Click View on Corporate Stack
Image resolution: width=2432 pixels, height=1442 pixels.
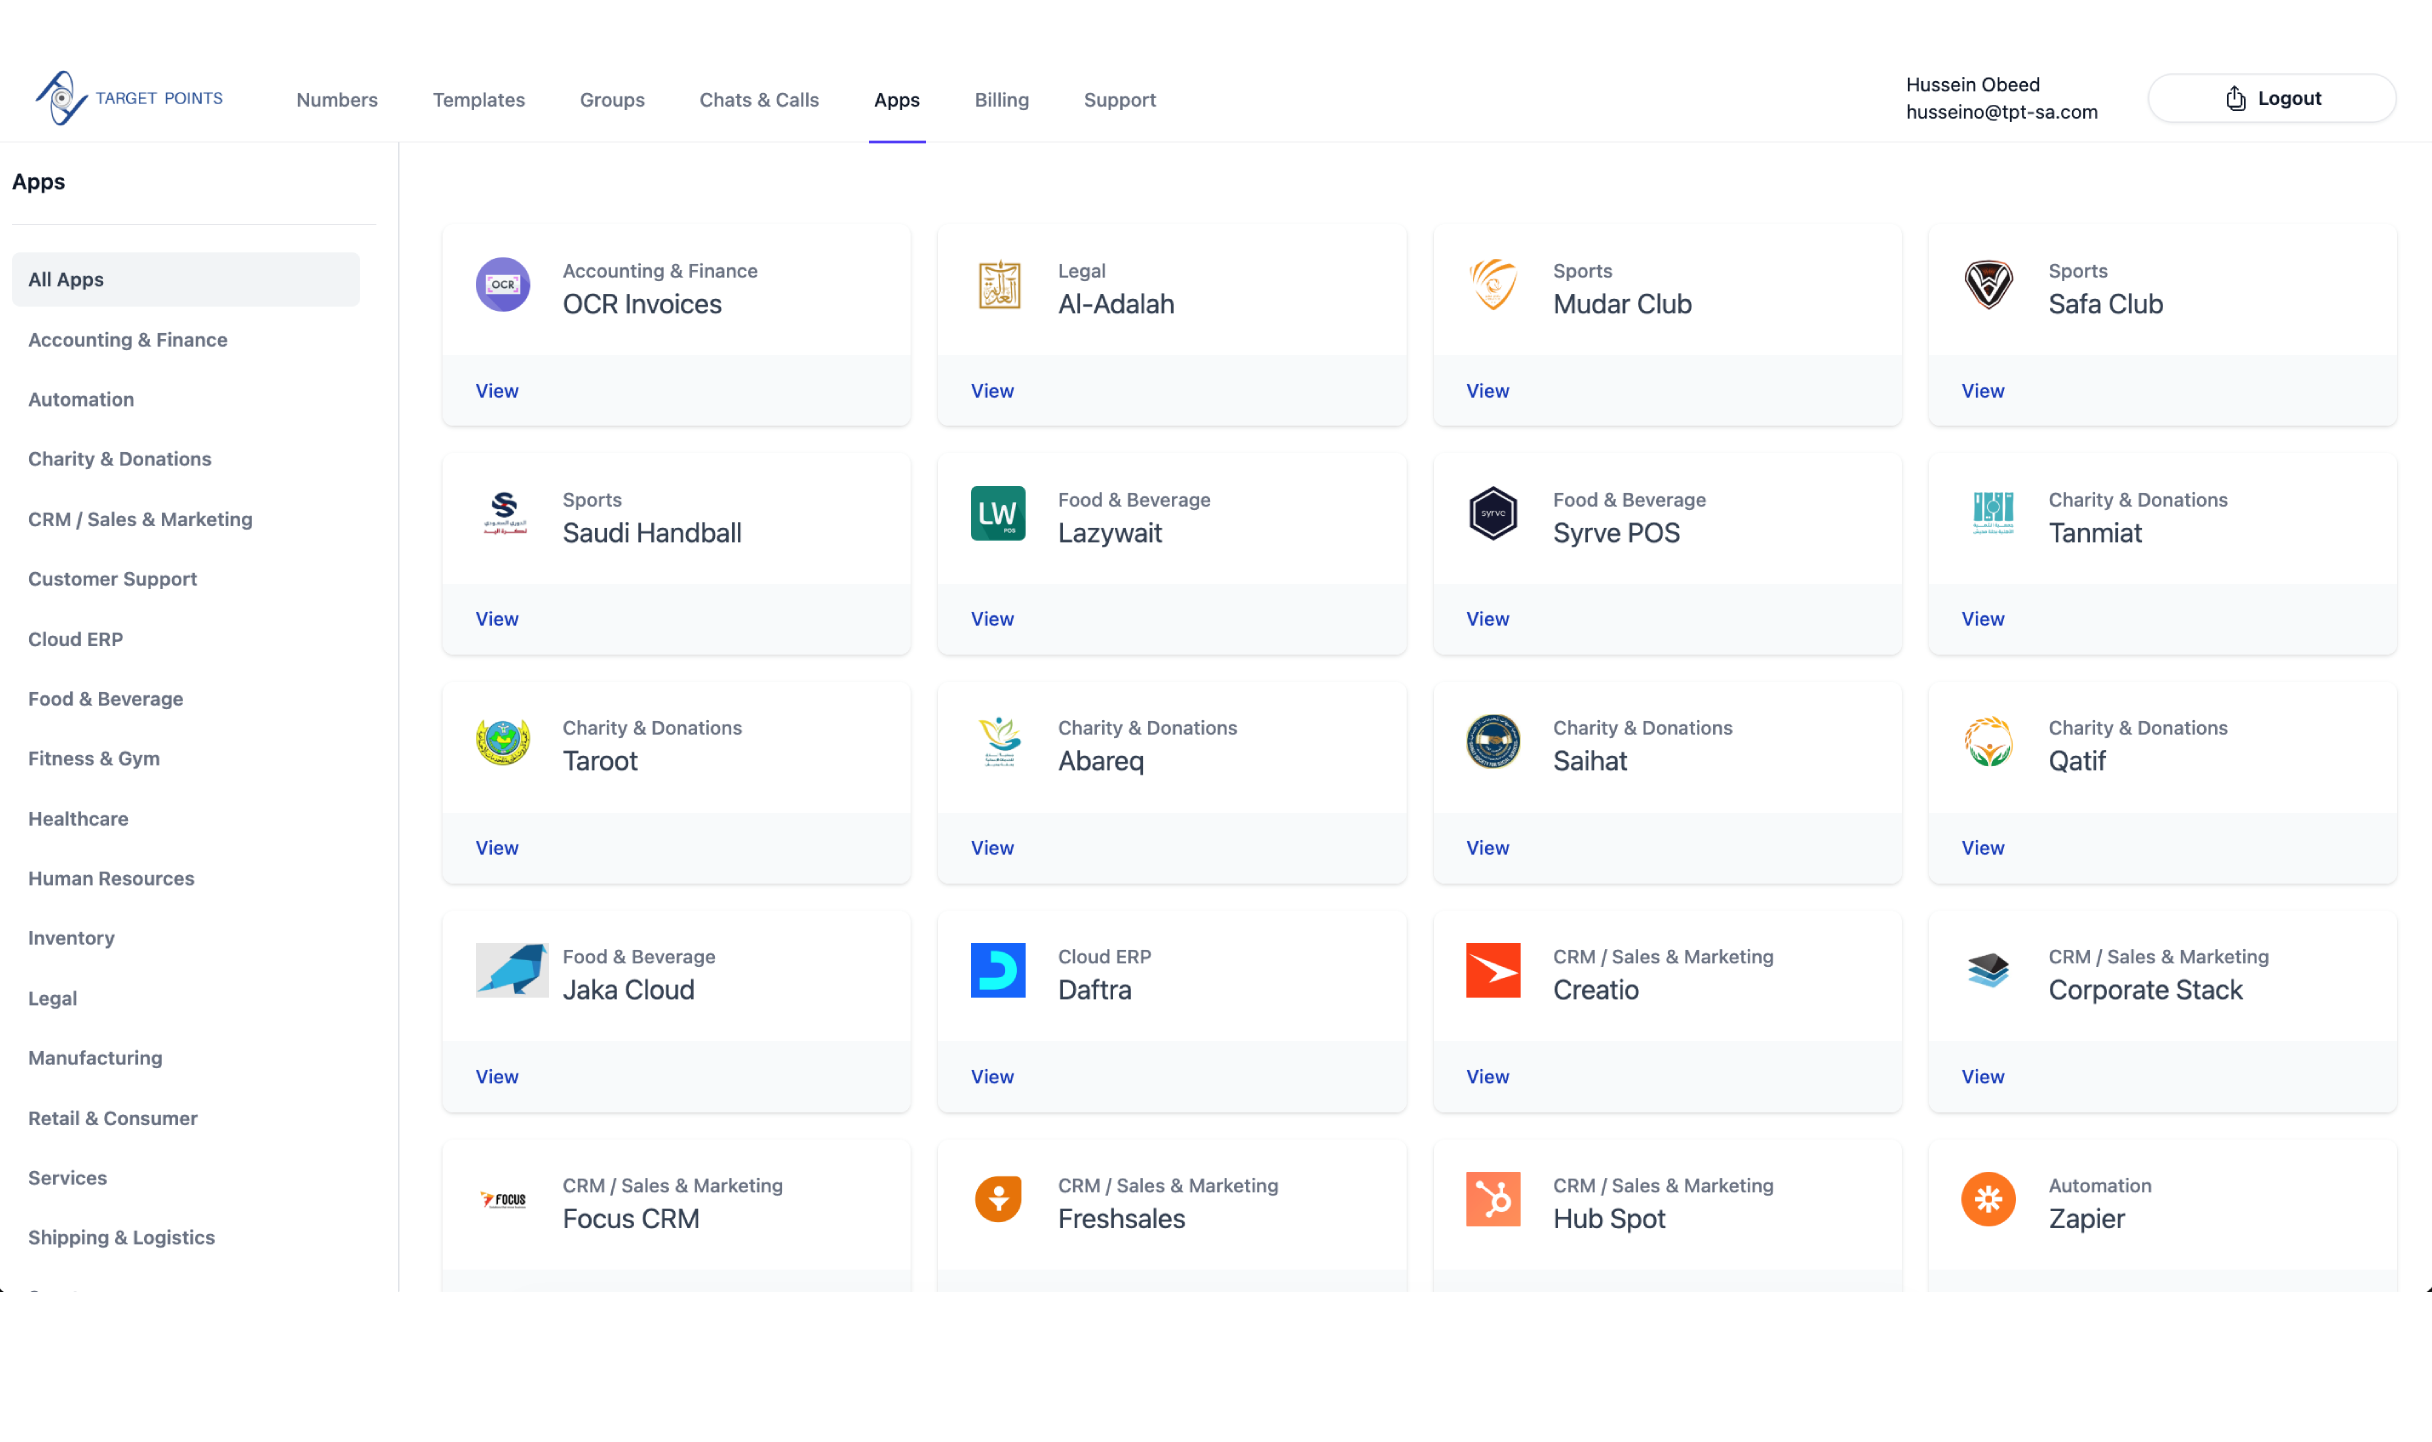coord(1982,1076)
